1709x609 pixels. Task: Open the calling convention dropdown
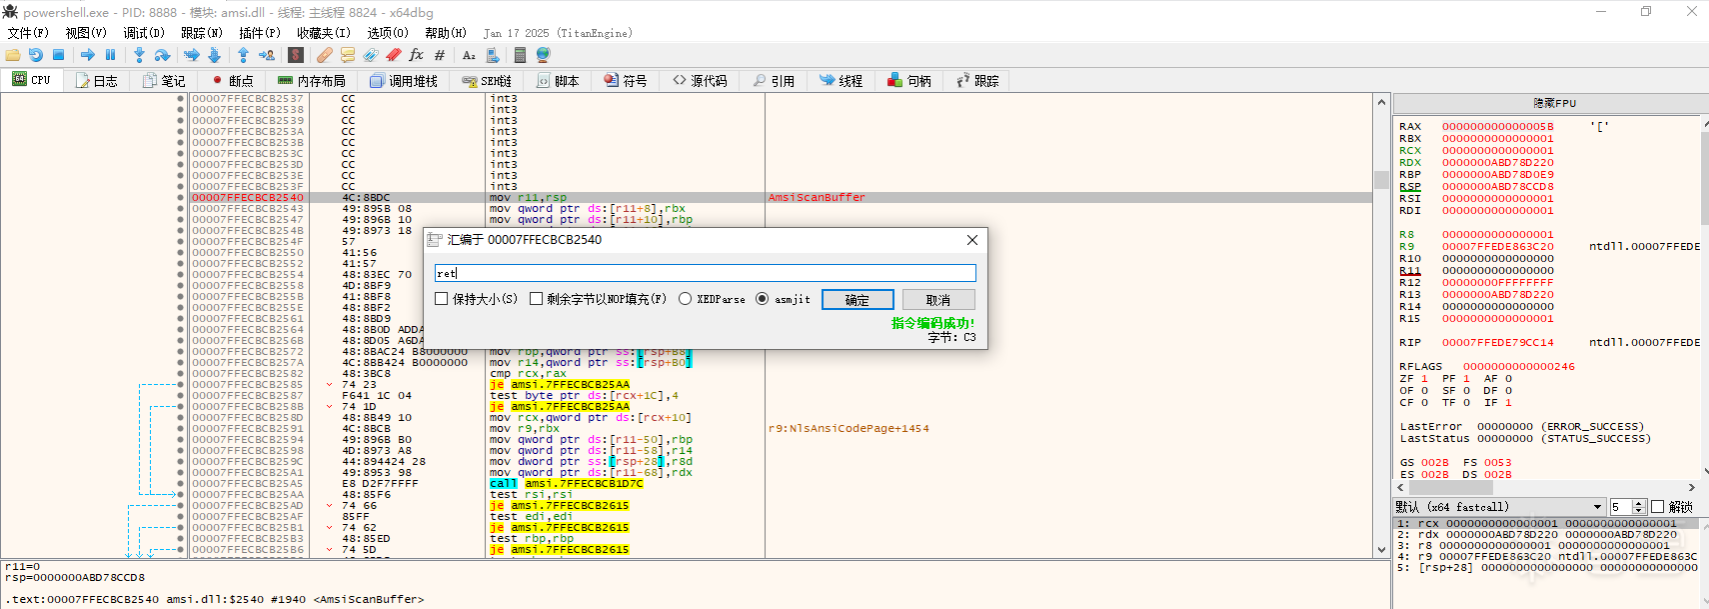1499,507
